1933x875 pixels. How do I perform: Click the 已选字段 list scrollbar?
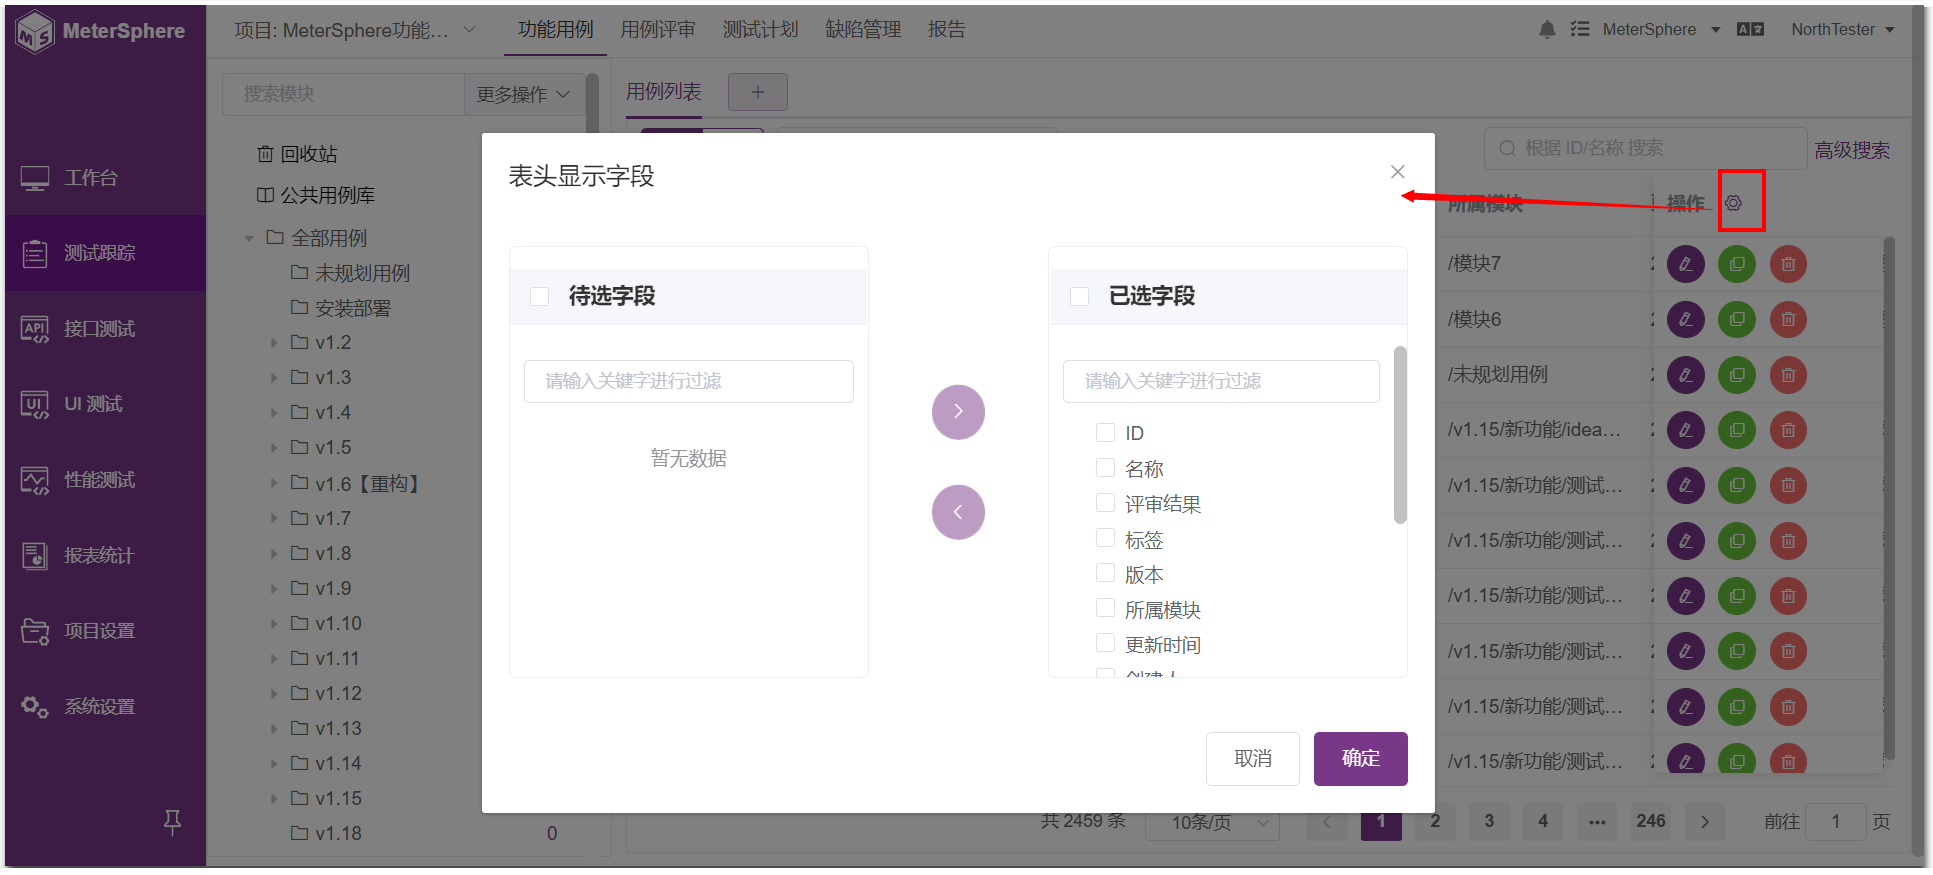click(1400, 434)
